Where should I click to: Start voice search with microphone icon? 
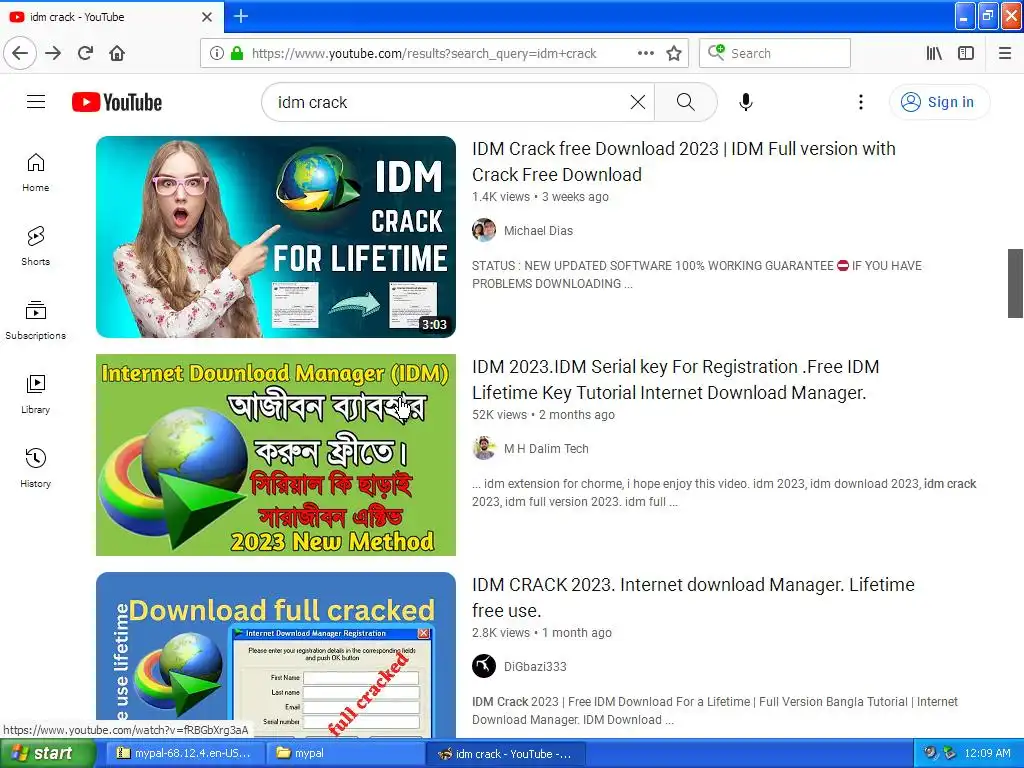tap(746, 102)
